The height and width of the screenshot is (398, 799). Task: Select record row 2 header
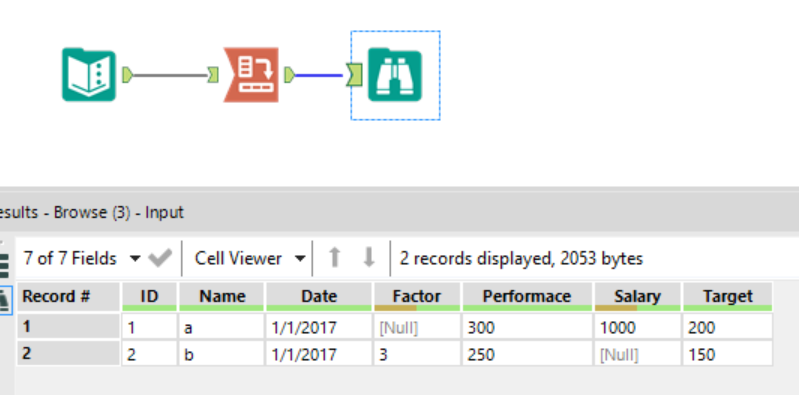click(x=69, y=353)
